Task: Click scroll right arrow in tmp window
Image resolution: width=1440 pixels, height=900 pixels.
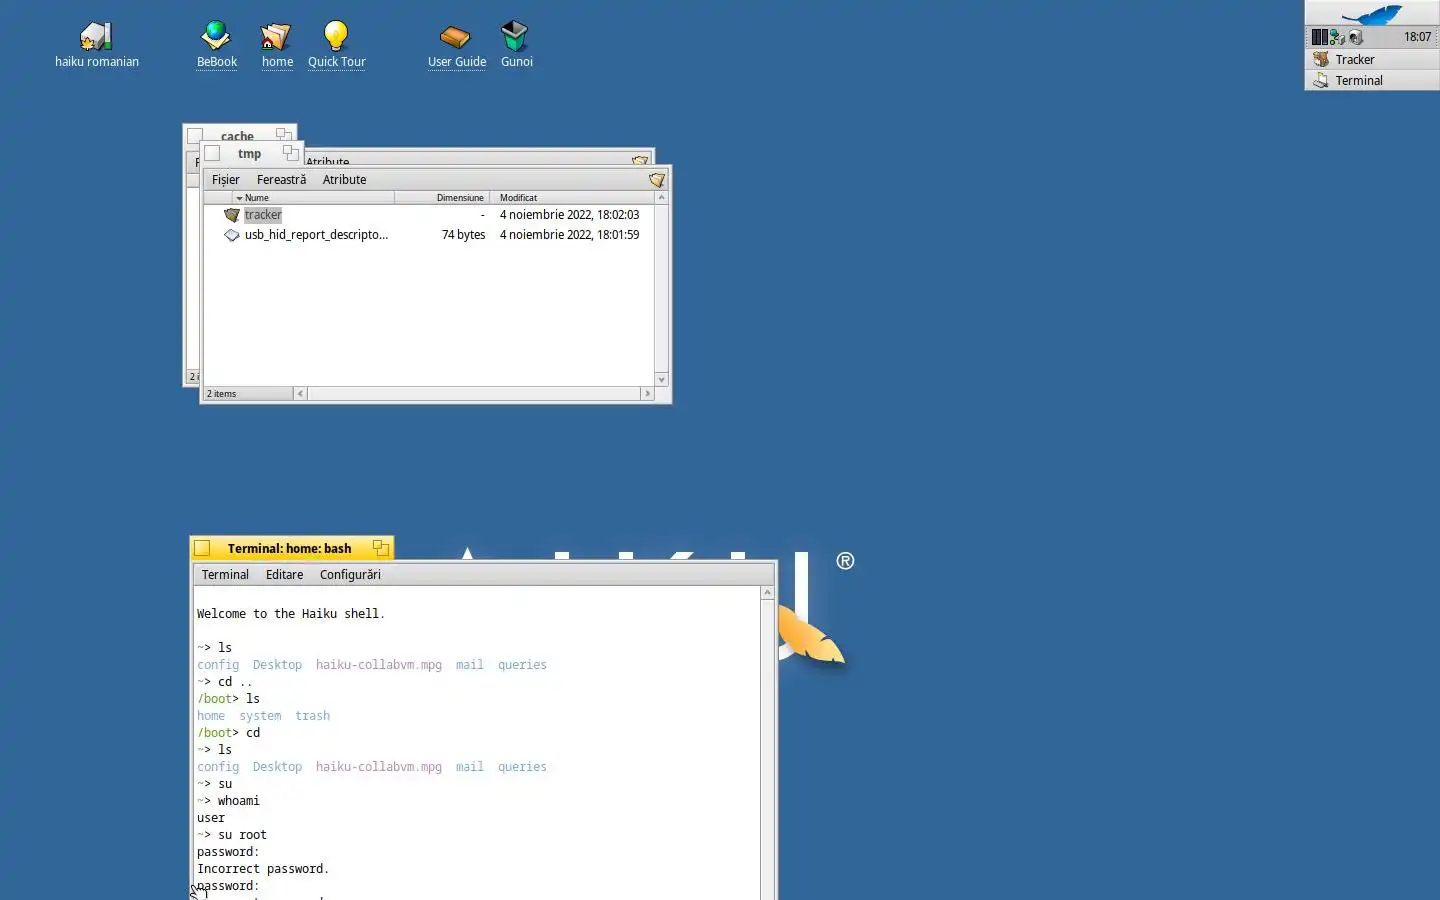Action: click(x=647, y=394)
